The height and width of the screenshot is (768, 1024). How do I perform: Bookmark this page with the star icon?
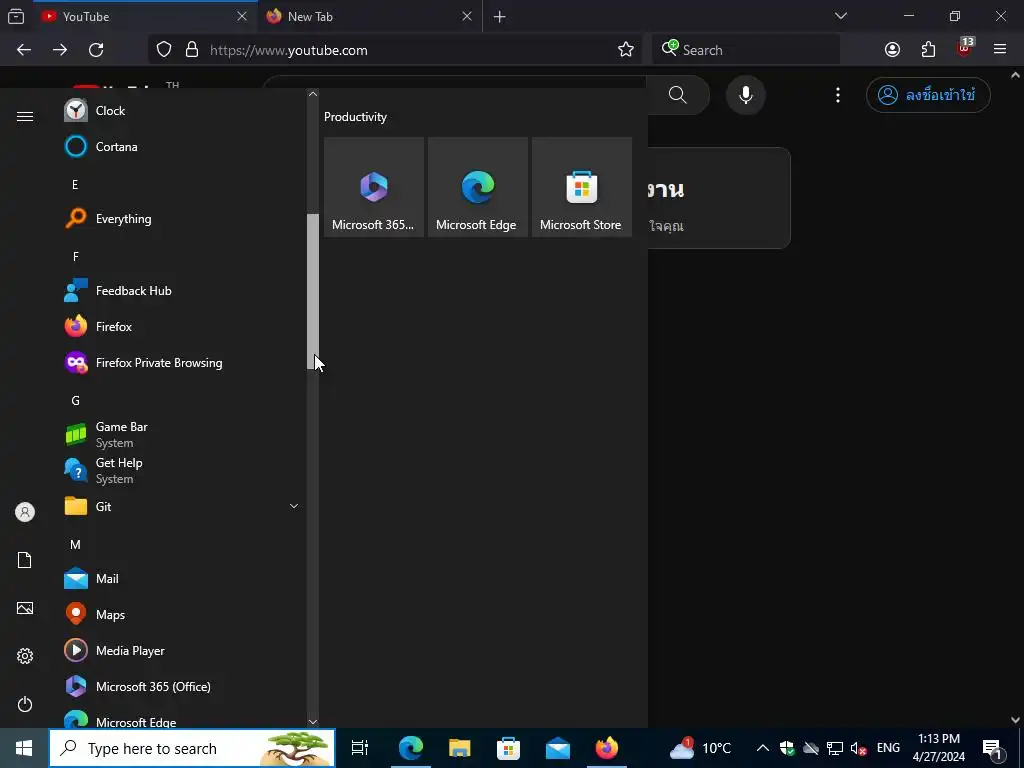coord(626,50)
